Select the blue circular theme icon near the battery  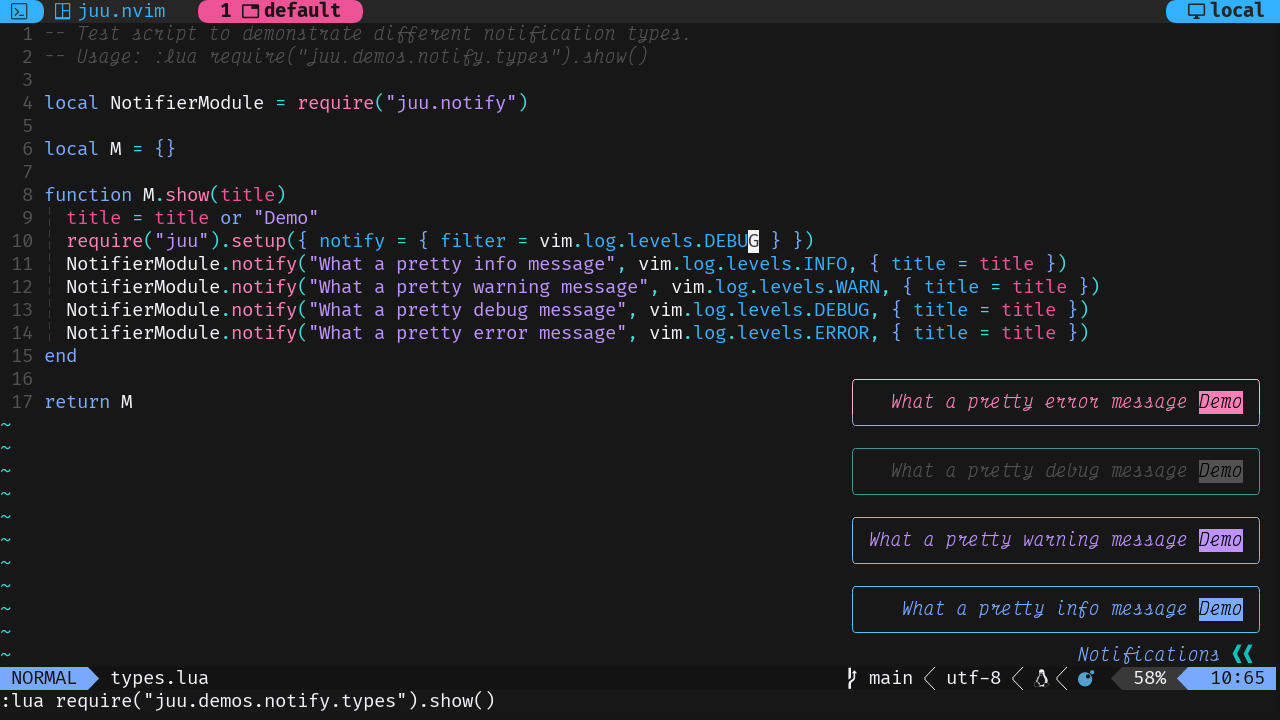click(x=1086, y=678)
